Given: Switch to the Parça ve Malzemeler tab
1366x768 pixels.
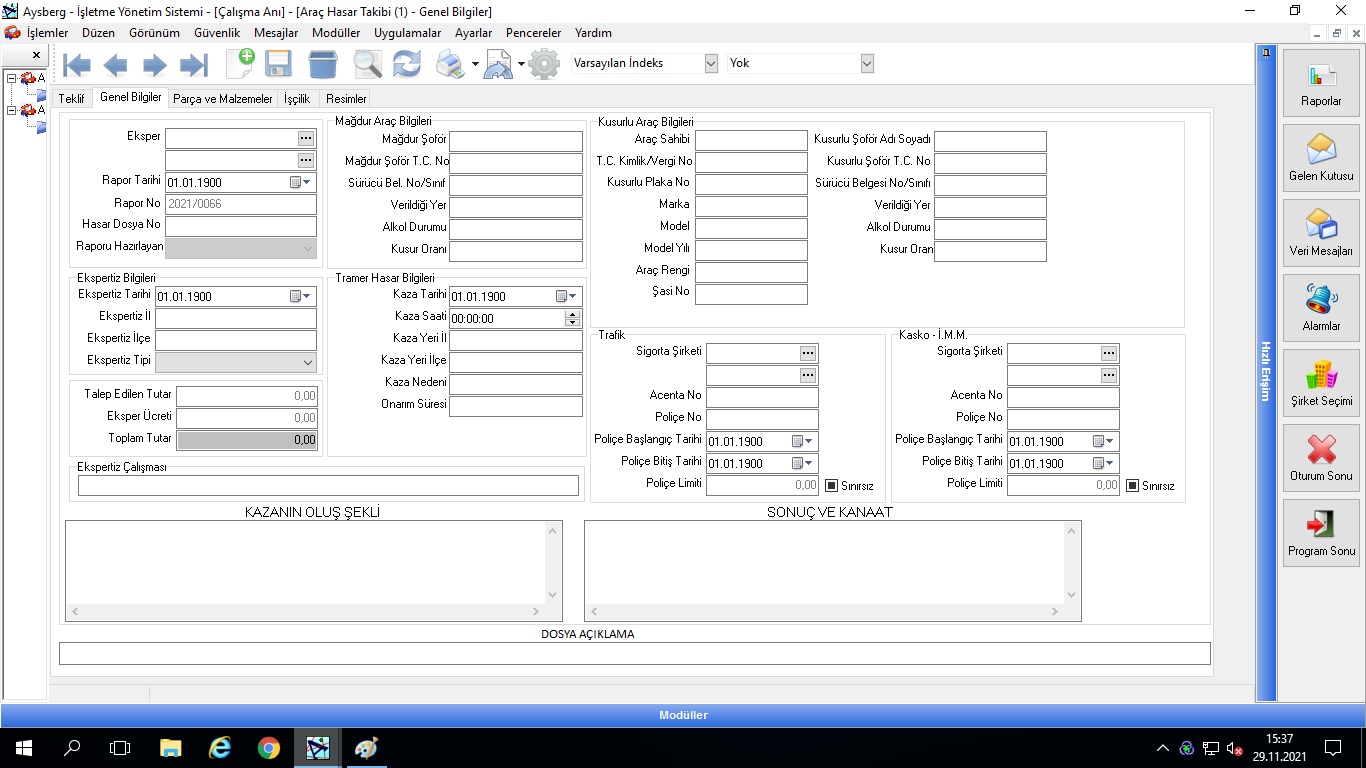Looking at the screenshot, I should coord(222,99).
